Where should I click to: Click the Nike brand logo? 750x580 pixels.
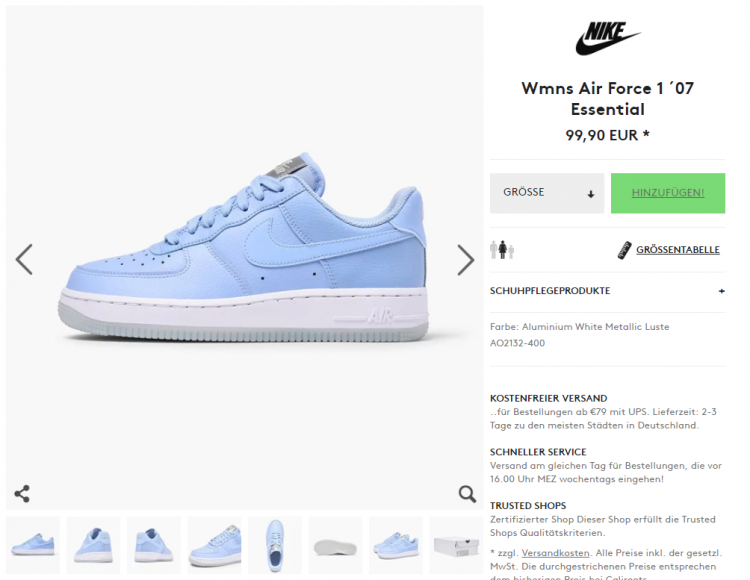(607, 38)
